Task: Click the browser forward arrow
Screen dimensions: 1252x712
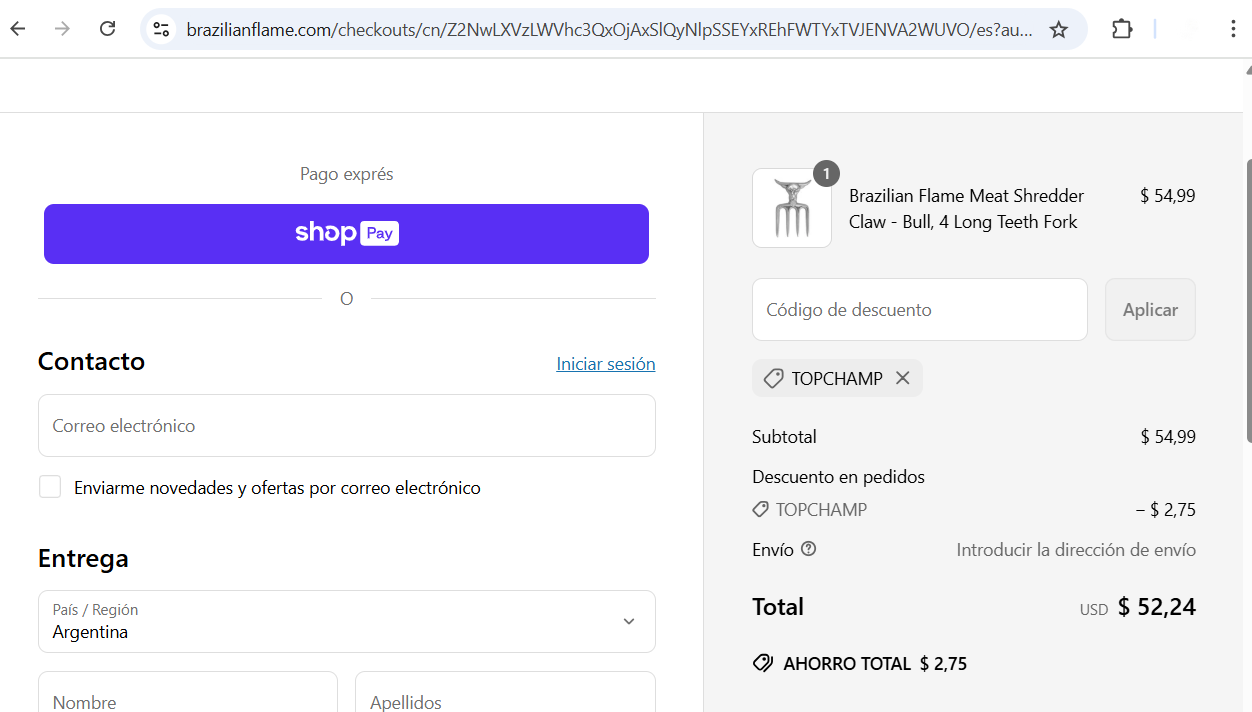Action: click(62, 29)
